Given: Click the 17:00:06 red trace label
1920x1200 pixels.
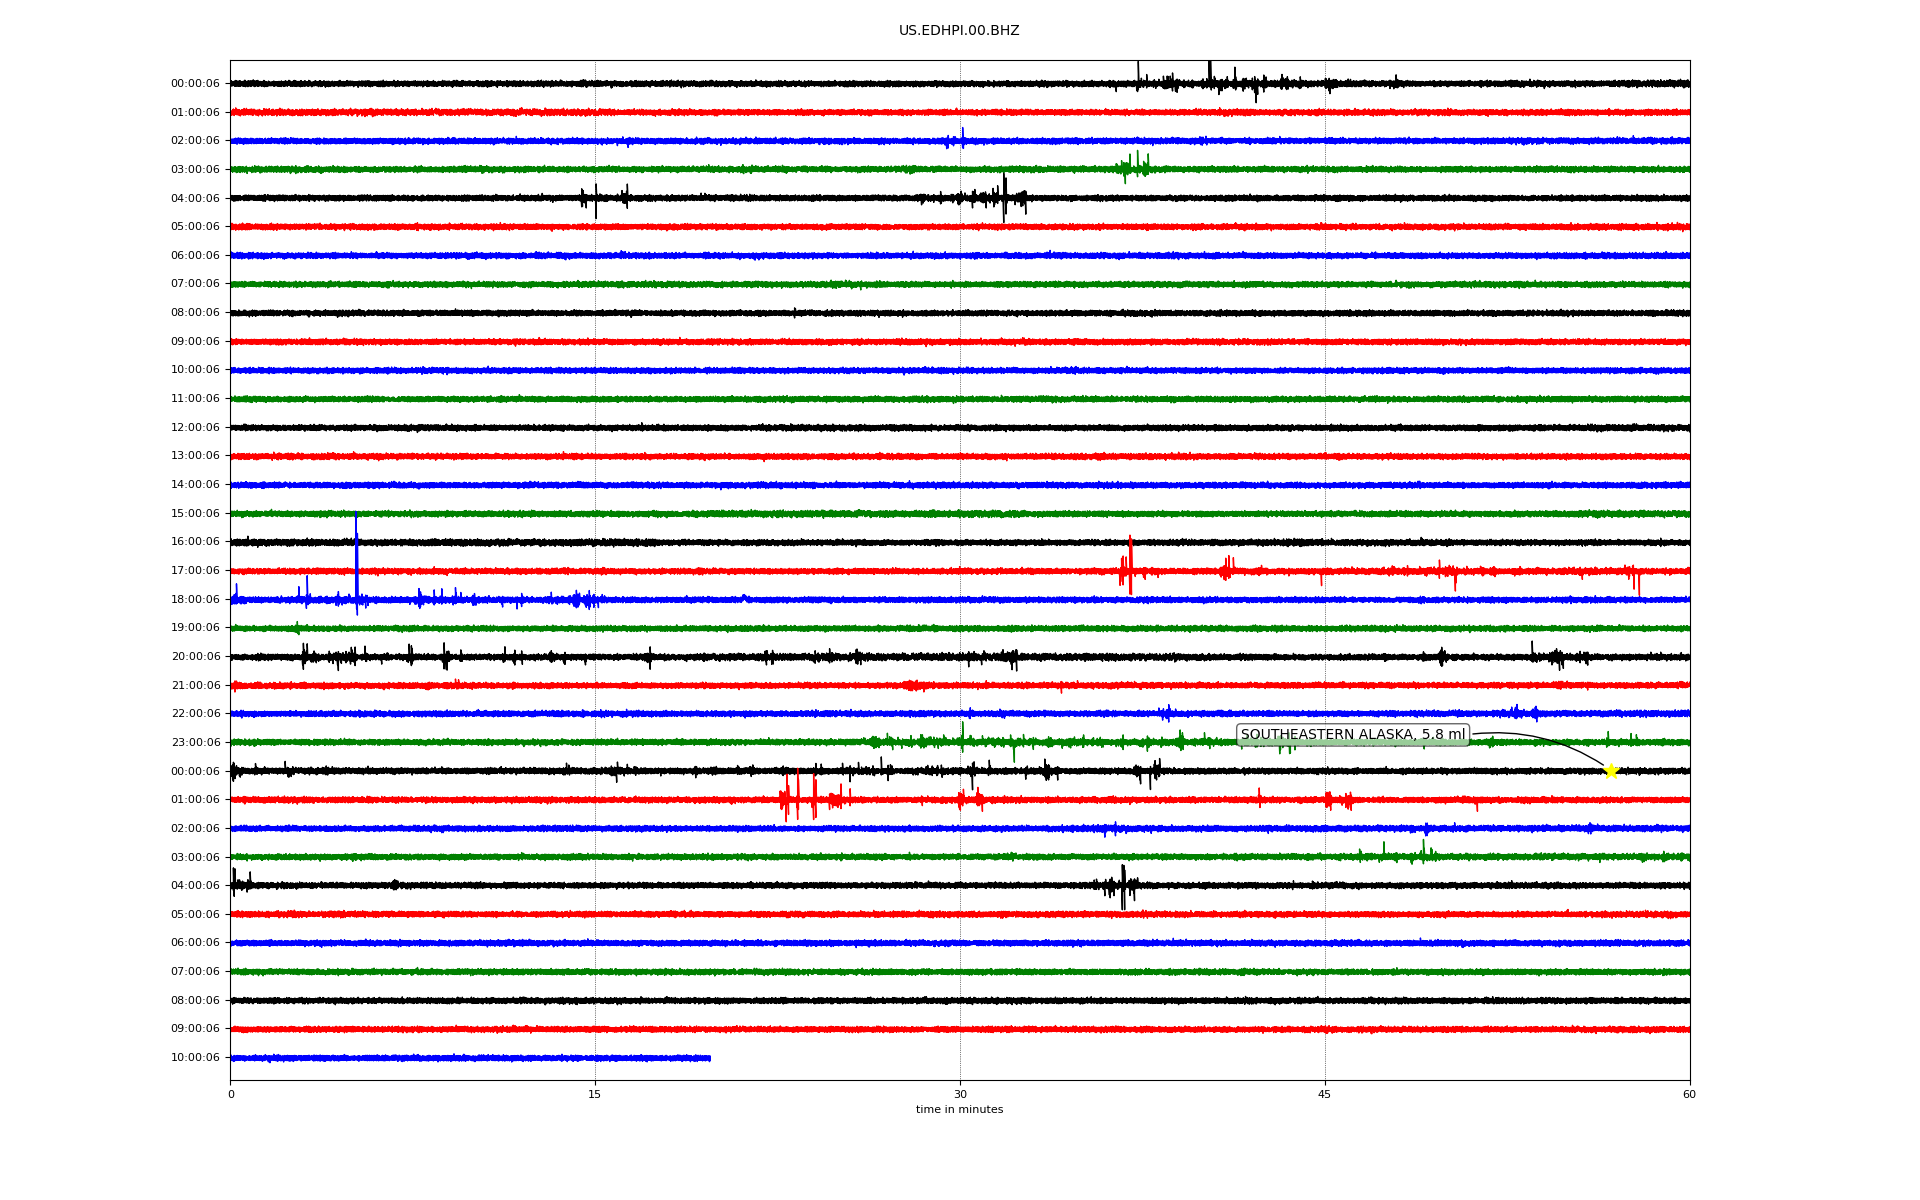Looking at the screenshot, I should coord(195,571).
